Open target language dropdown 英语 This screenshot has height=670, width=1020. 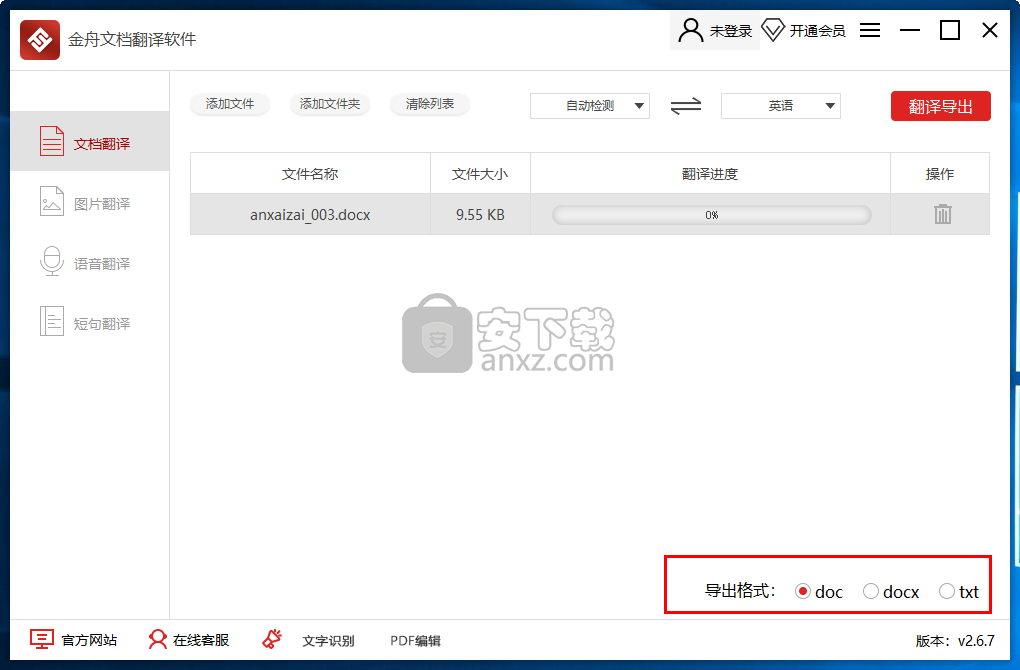[x=781, y=106]
